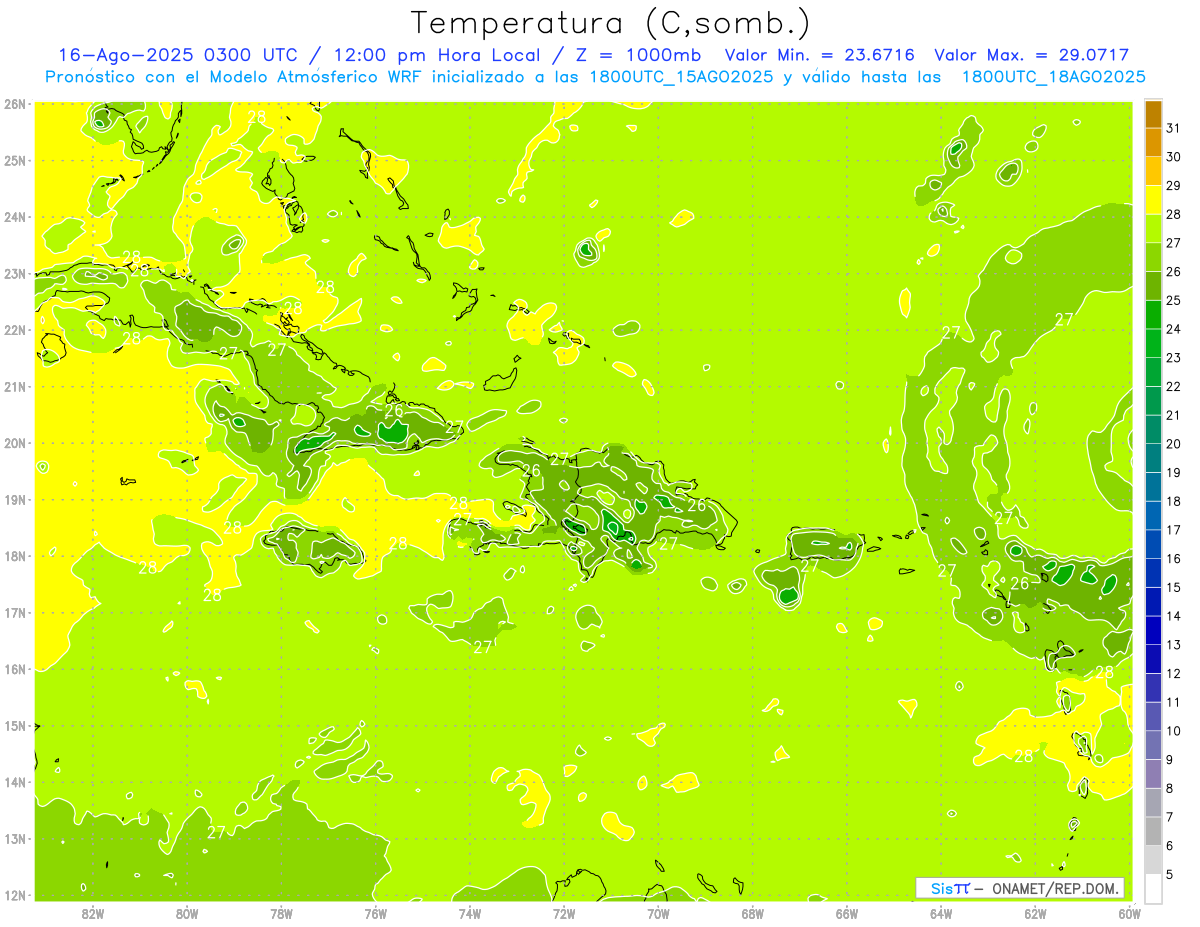Click the 19N latitude axis label
This screenshot has height=927, width=1200.
tap(15, 499)
